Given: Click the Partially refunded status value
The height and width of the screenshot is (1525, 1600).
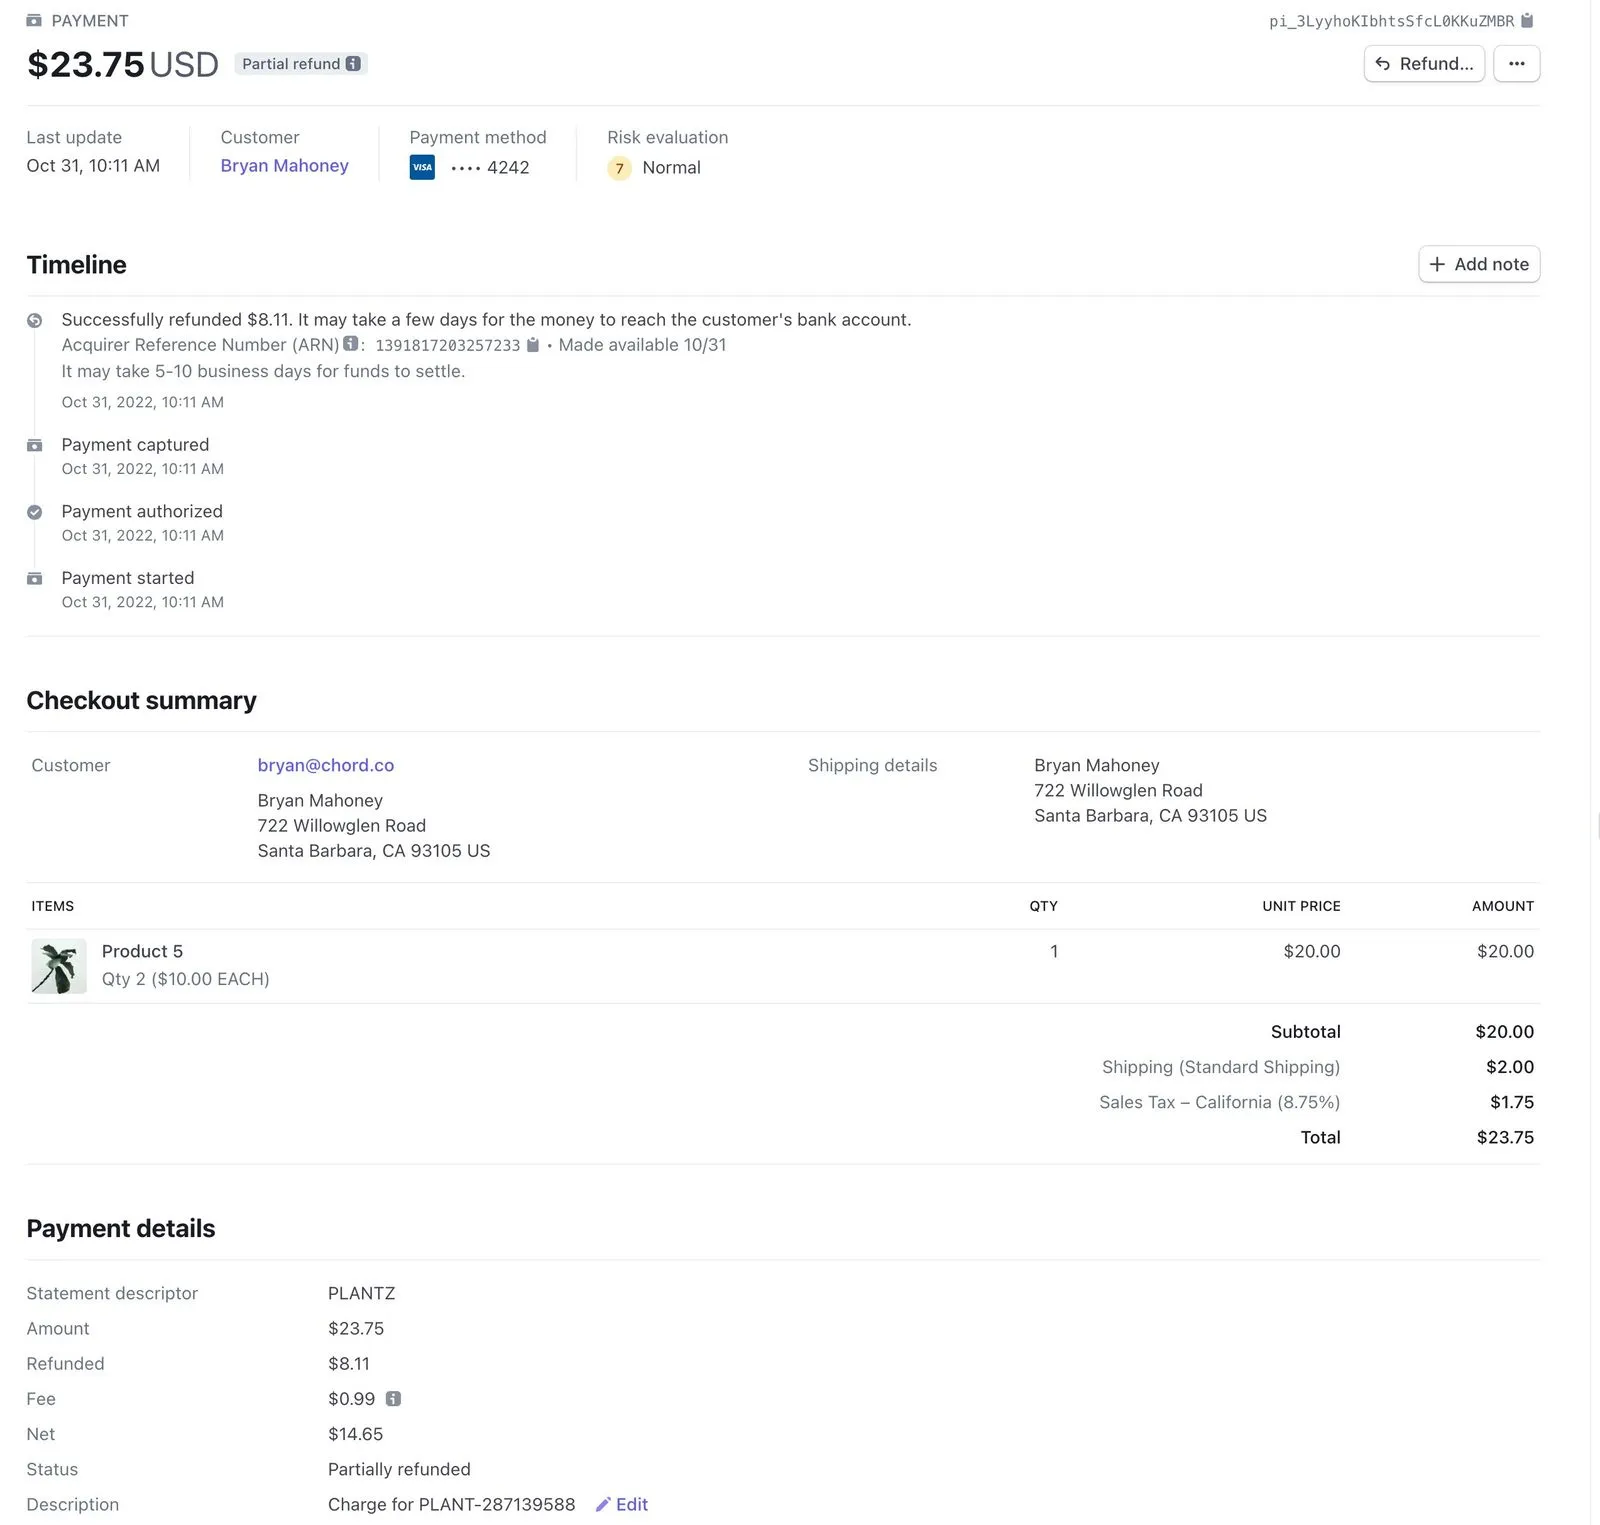Looking at the screenshot, I should [x=399, y=1469].
